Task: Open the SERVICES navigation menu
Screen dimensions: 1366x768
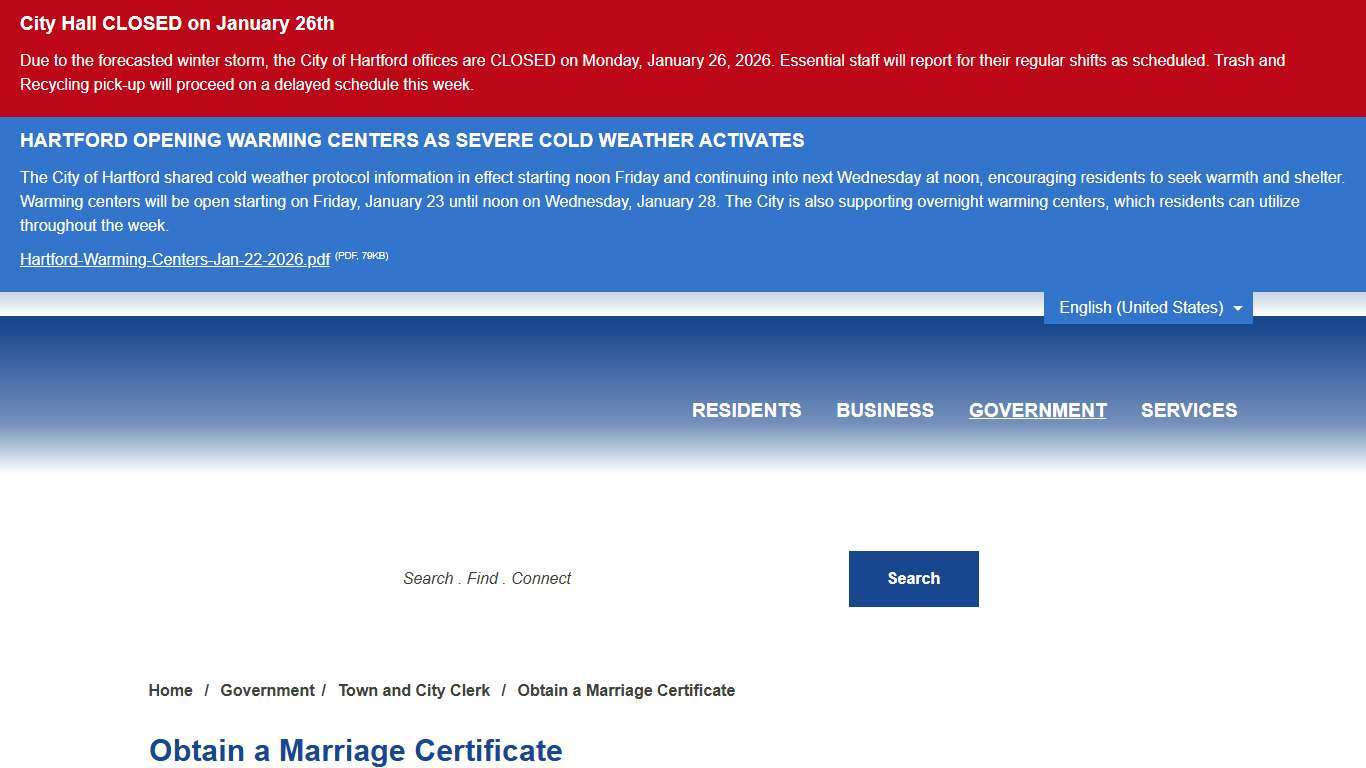Action: pyautogui.click(x=1189, y=410)
